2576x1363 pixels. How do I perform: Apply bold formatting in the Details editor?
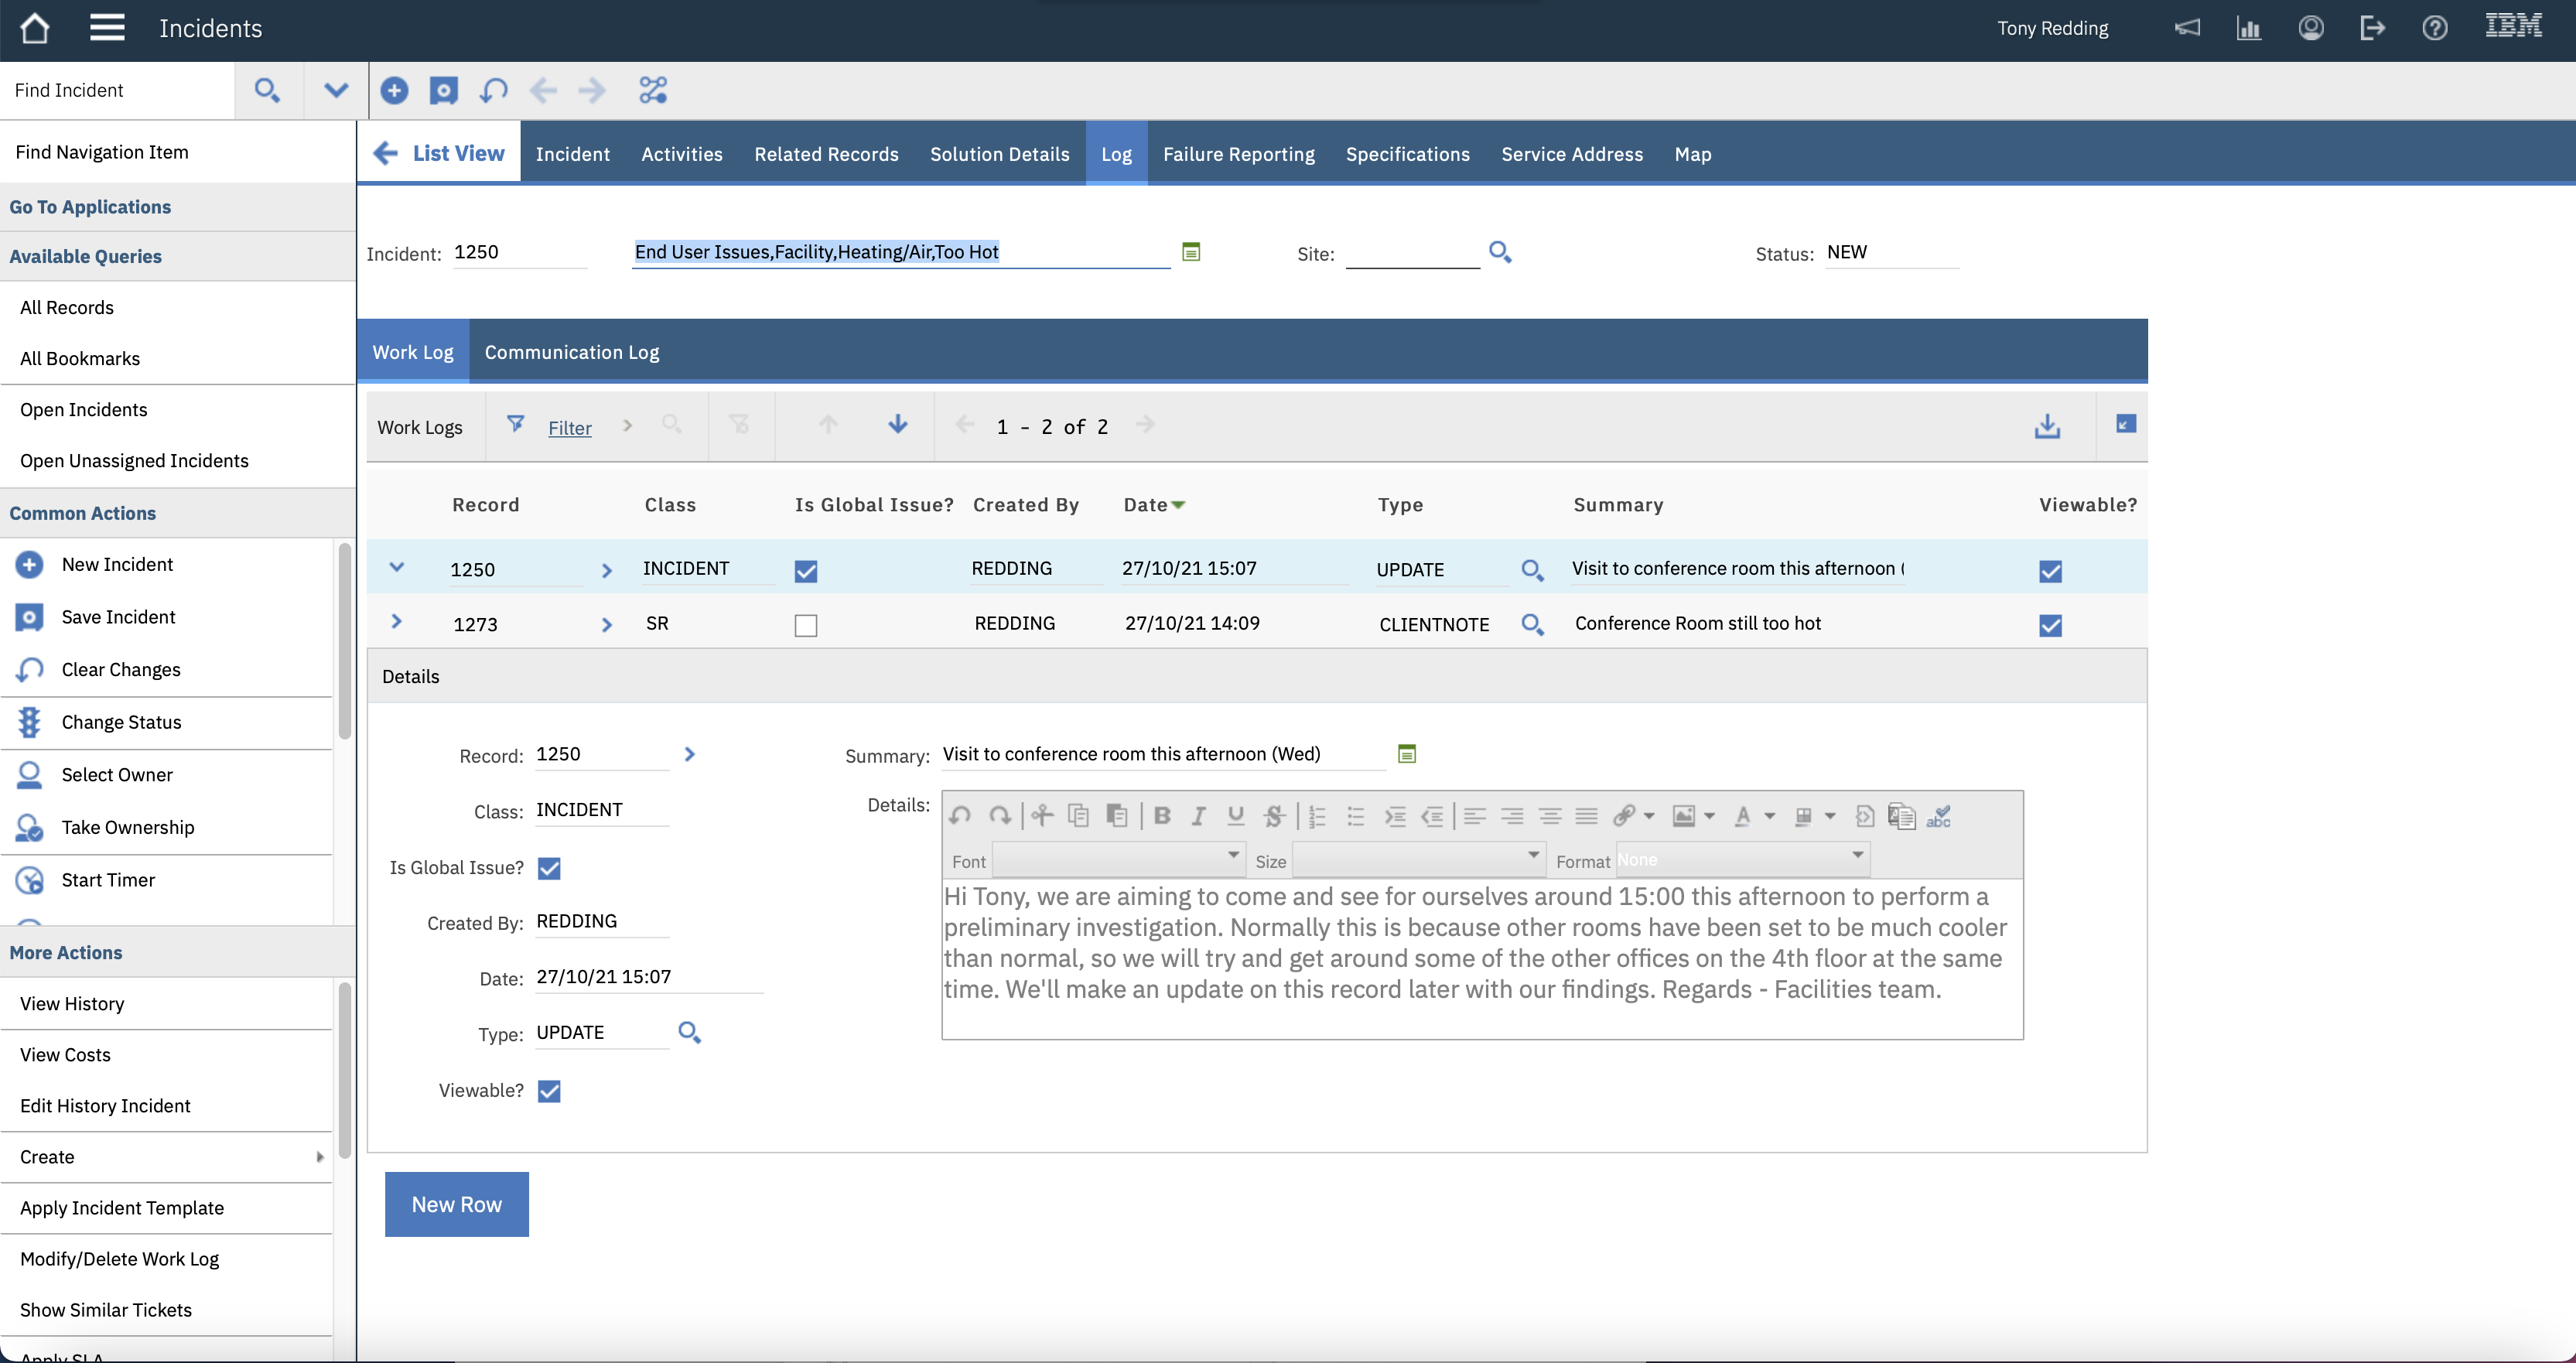coord(1161,816)
